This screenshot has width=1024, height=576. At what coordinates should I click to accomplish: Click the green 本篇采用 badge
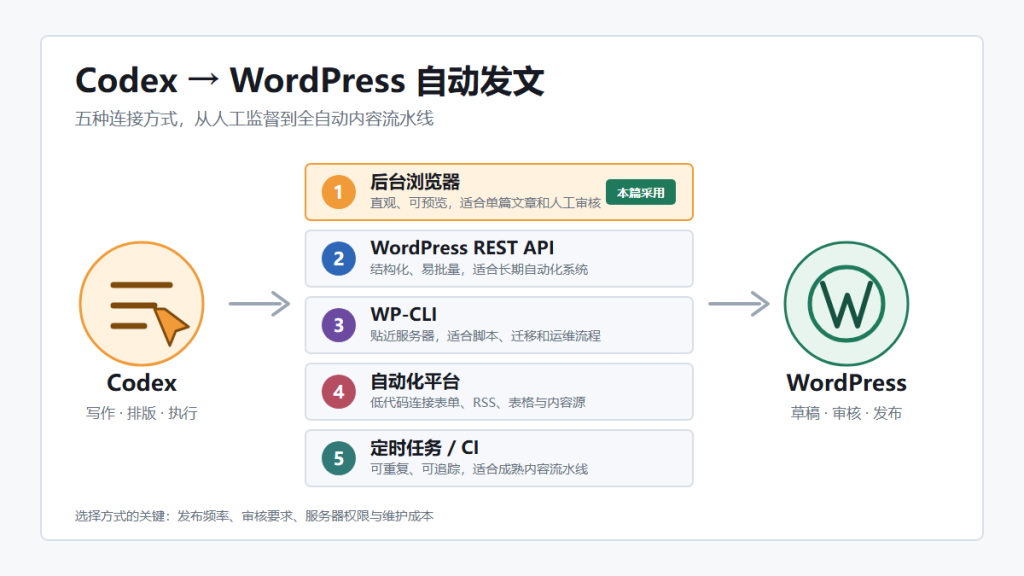pos(641,193)
